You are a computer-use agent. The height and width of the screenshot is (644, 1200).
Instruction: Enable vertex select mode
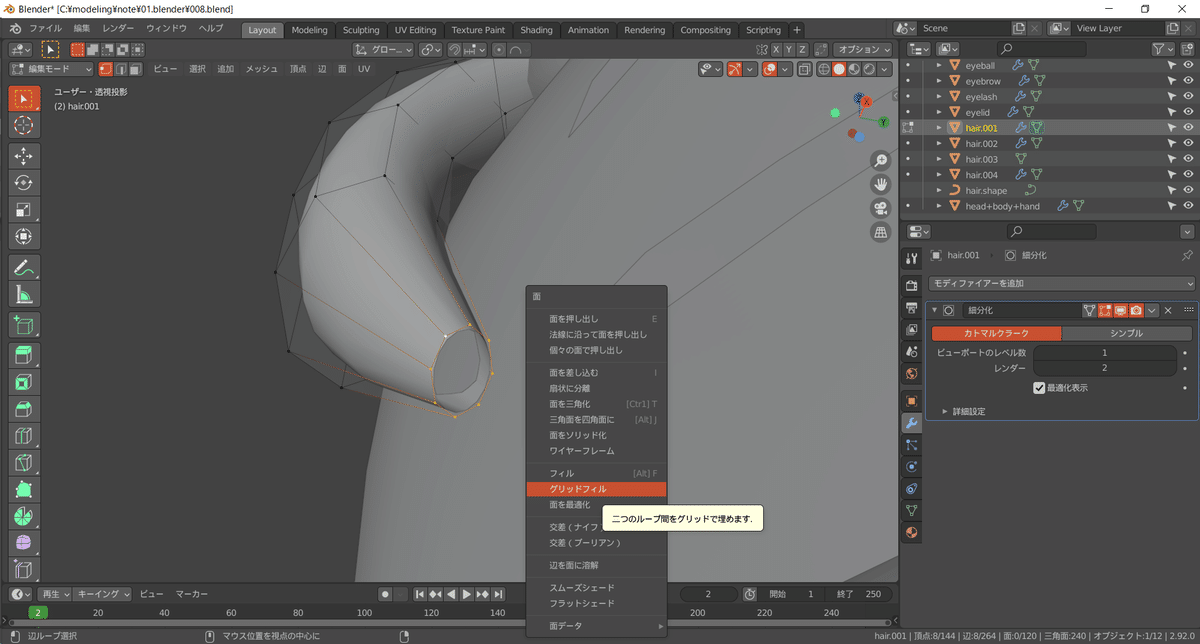coord(105,69)
